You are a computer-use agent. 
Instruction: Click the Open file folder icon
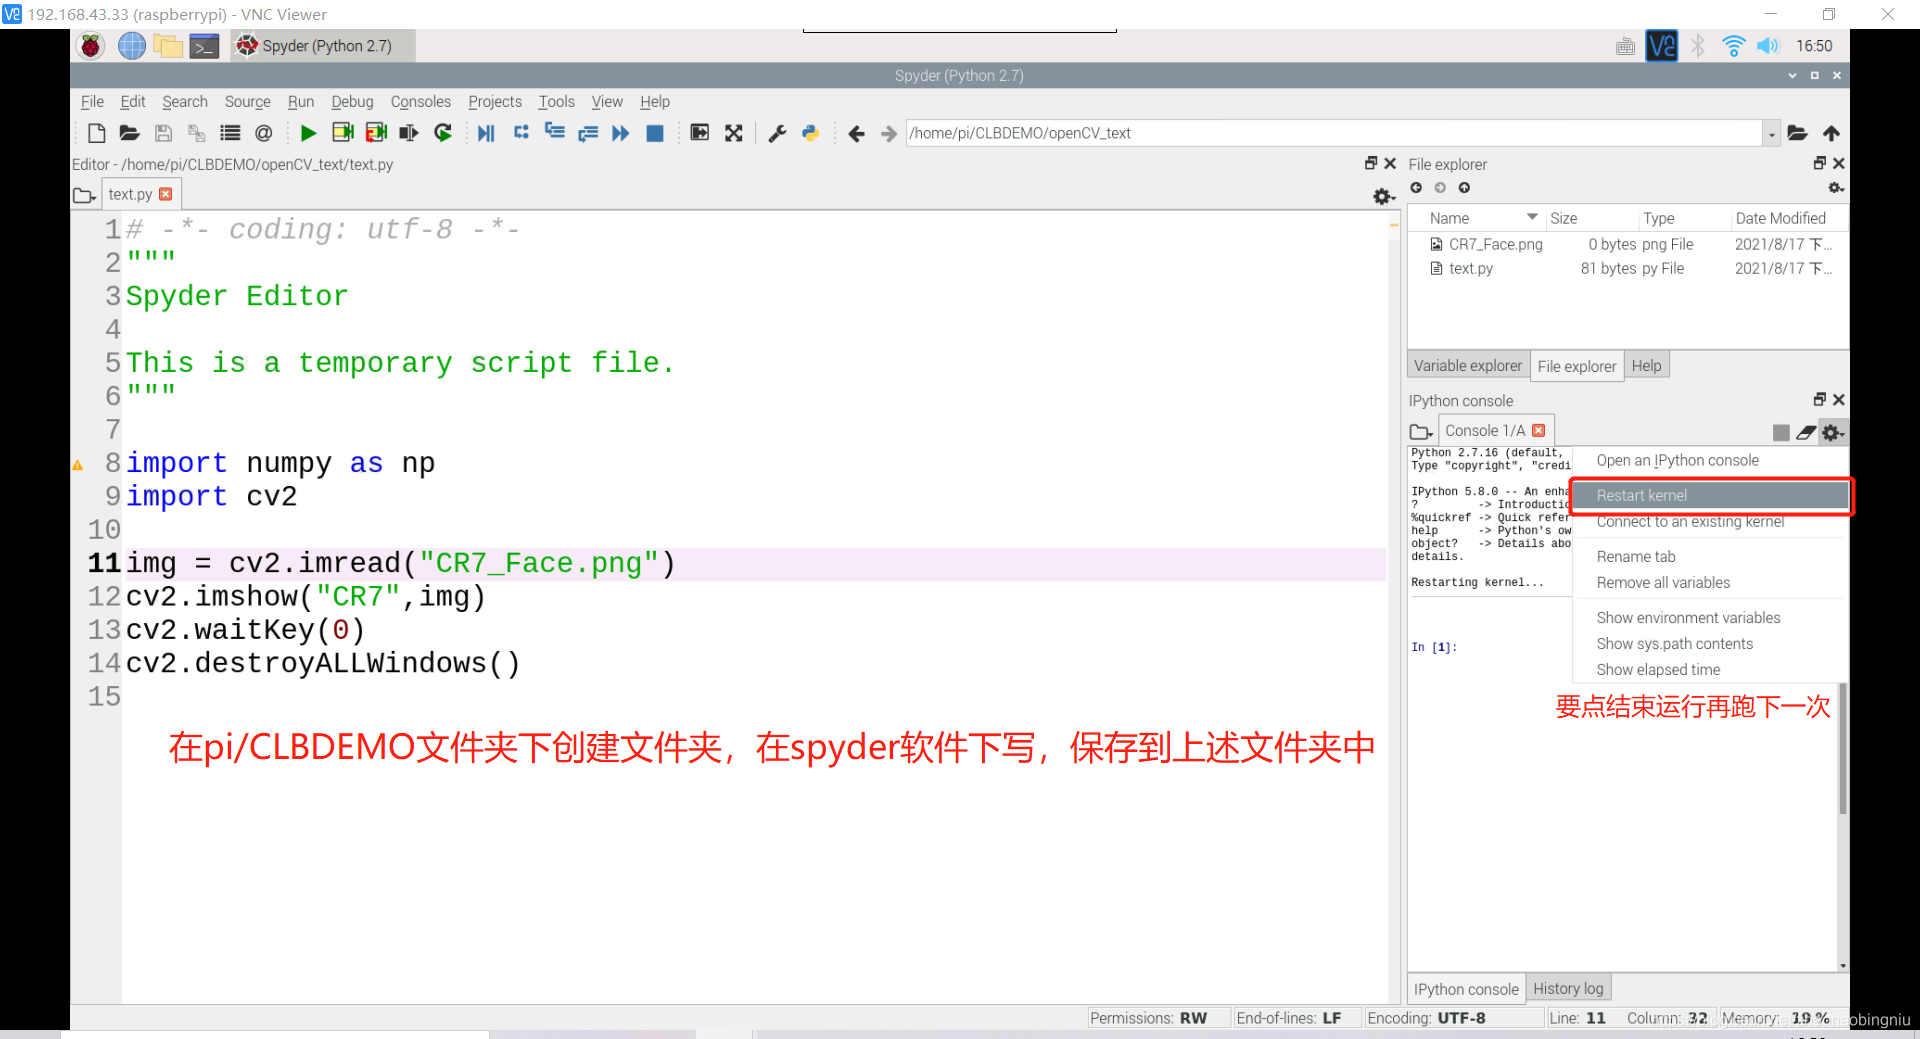pos(129,133)
